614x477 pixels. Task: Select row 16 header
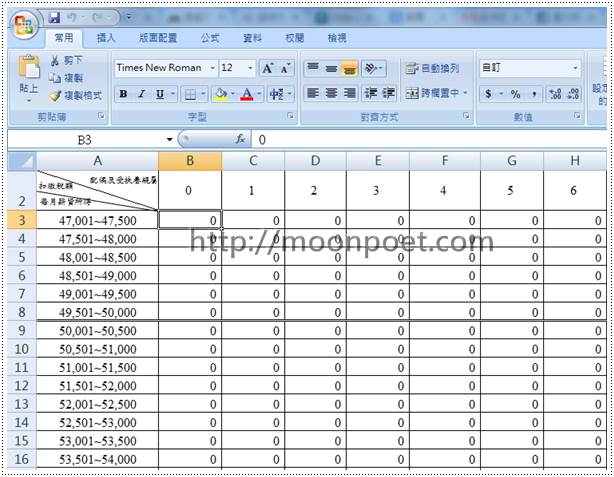tap(22, 459)
